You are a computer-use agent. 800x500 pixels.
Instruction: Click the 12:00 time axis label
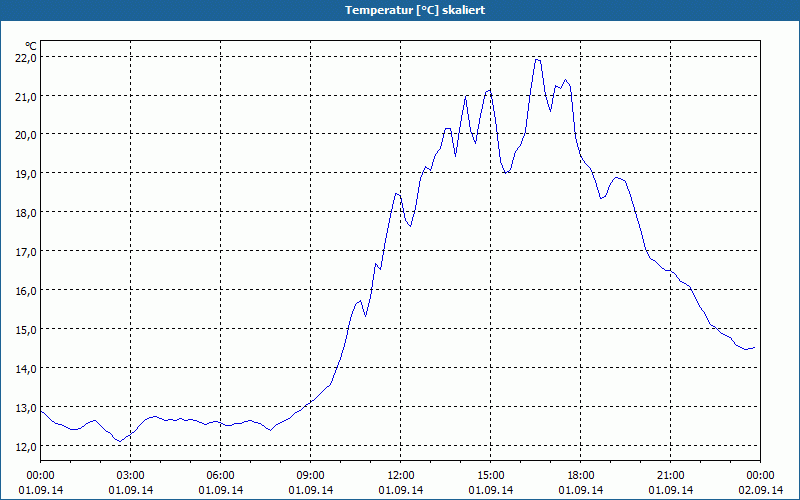click(x=401, y=476)
